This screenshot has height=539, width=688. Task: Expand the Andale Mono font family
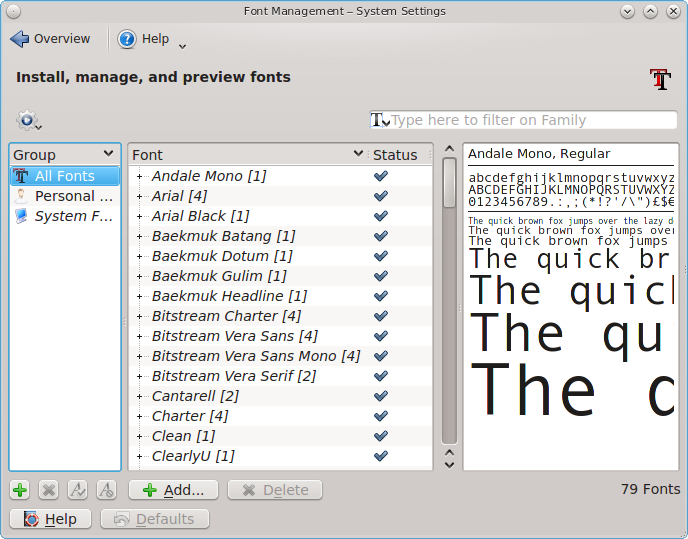click(x=140, y=176)
